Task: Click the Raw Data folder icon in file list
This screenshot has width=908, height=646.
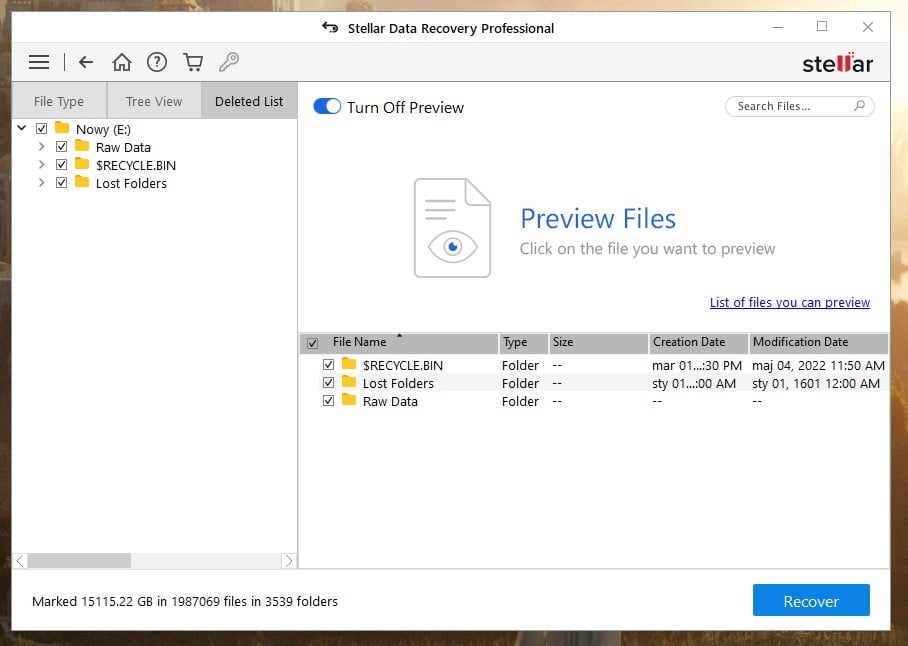Action: [x=349, y=400]
